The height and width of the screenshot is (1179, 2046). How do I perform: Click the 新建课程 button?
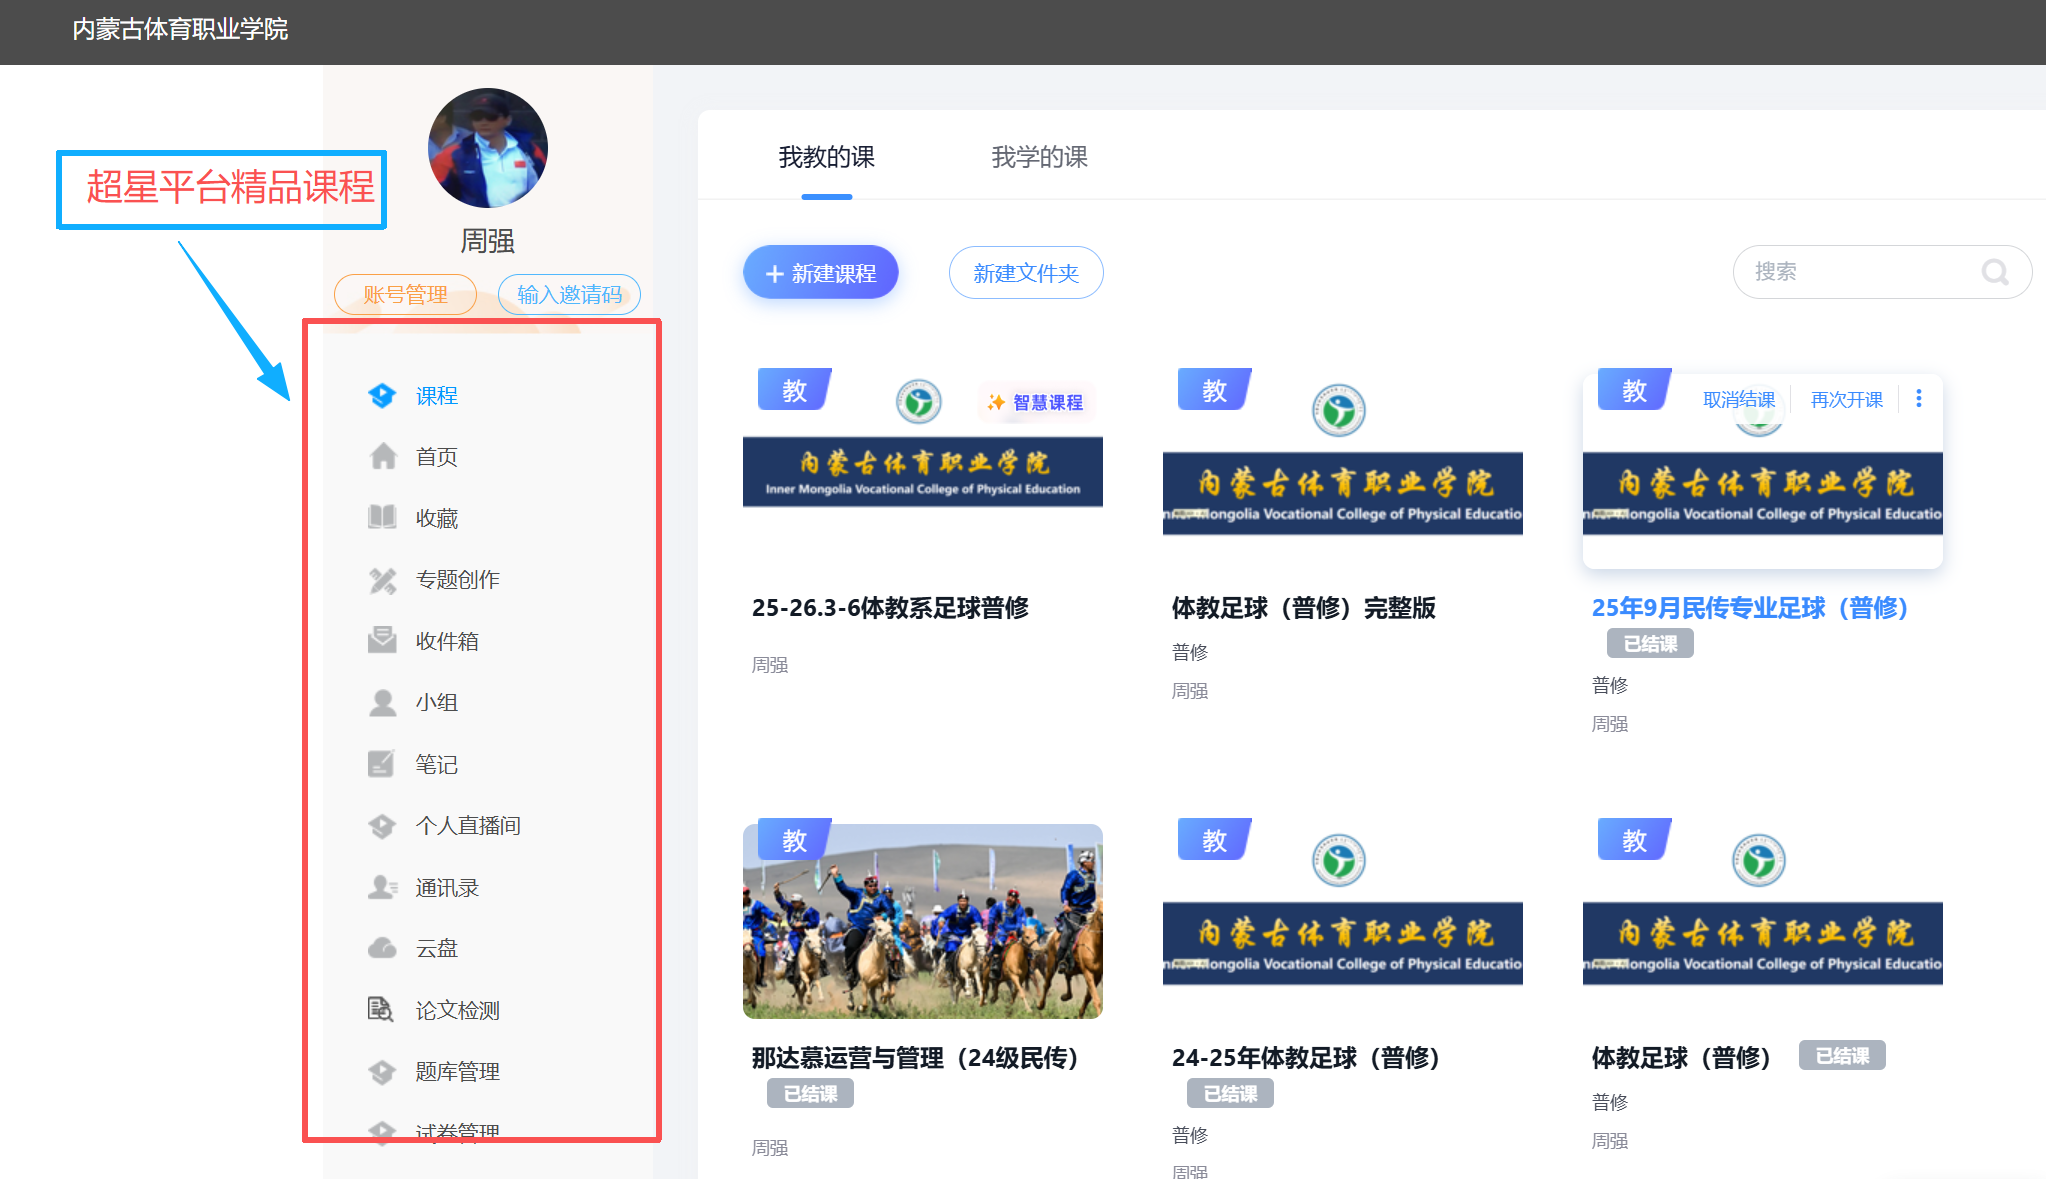[x=820, y=273]
